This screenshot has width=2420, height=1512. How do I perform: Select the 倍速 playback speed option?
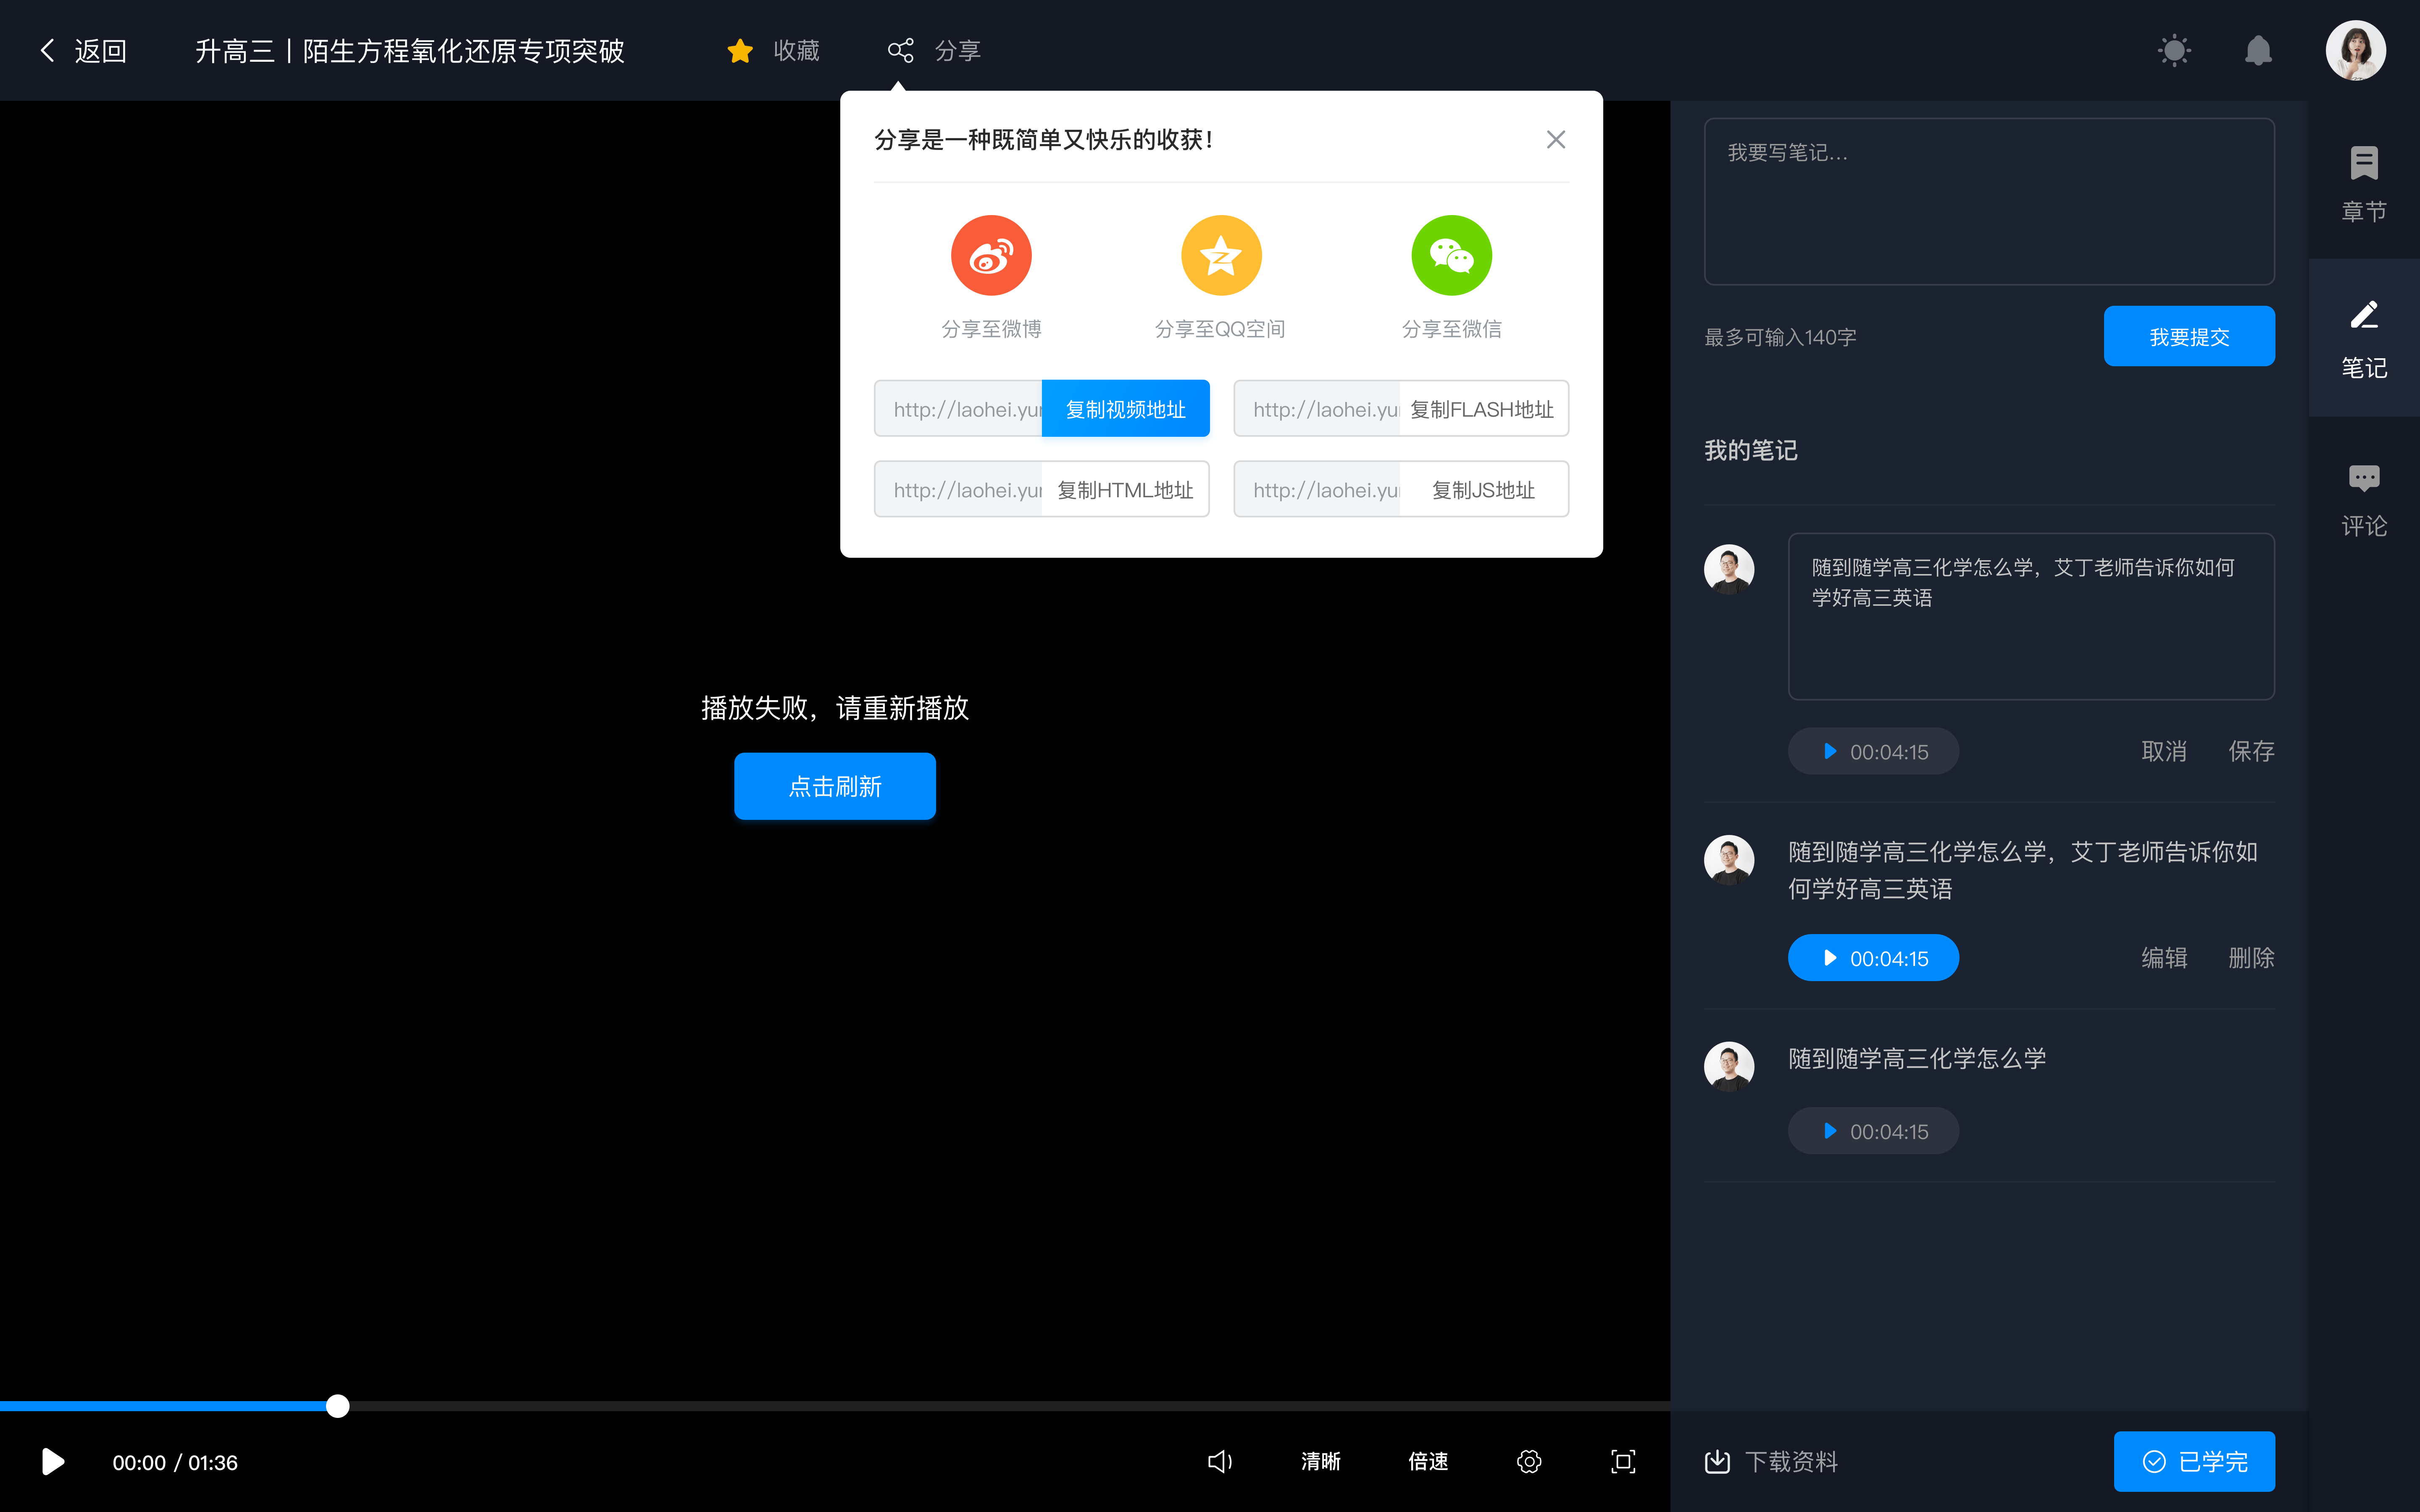tap(1428, 1462)
